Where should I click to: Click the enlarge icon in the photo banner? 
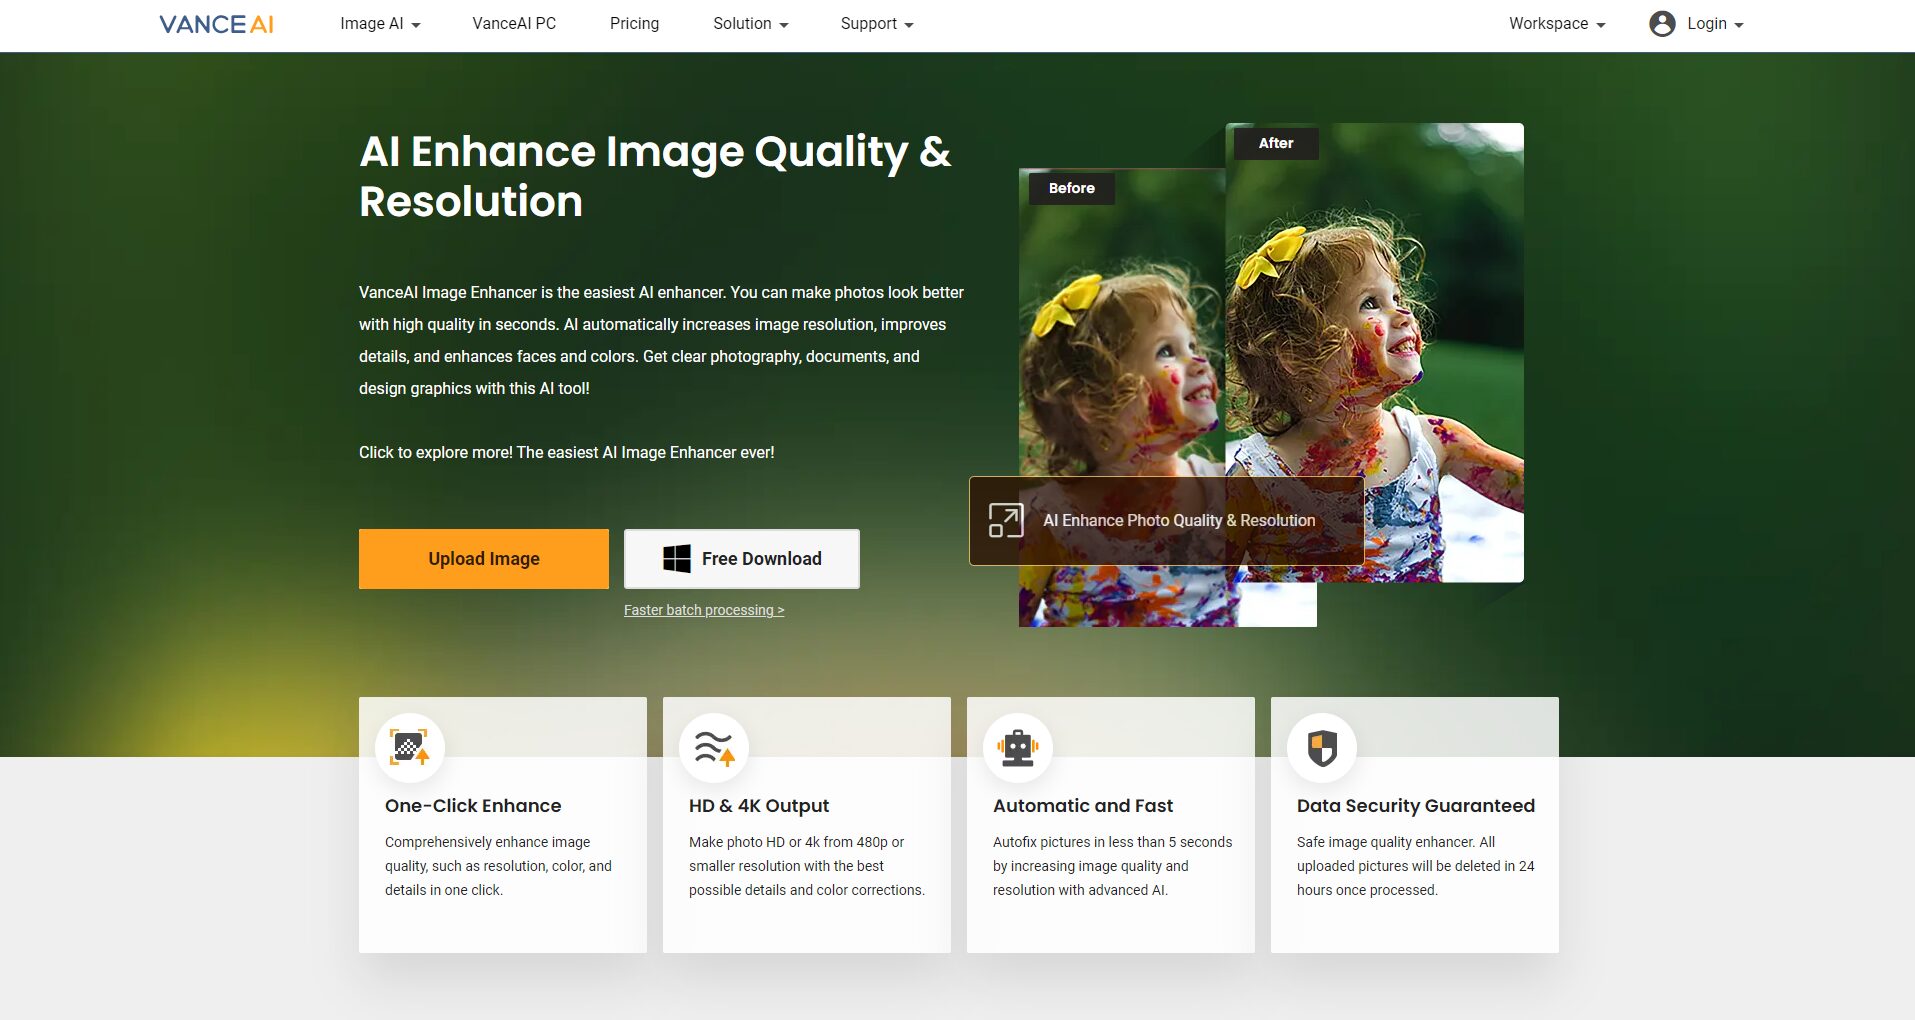1005,520
